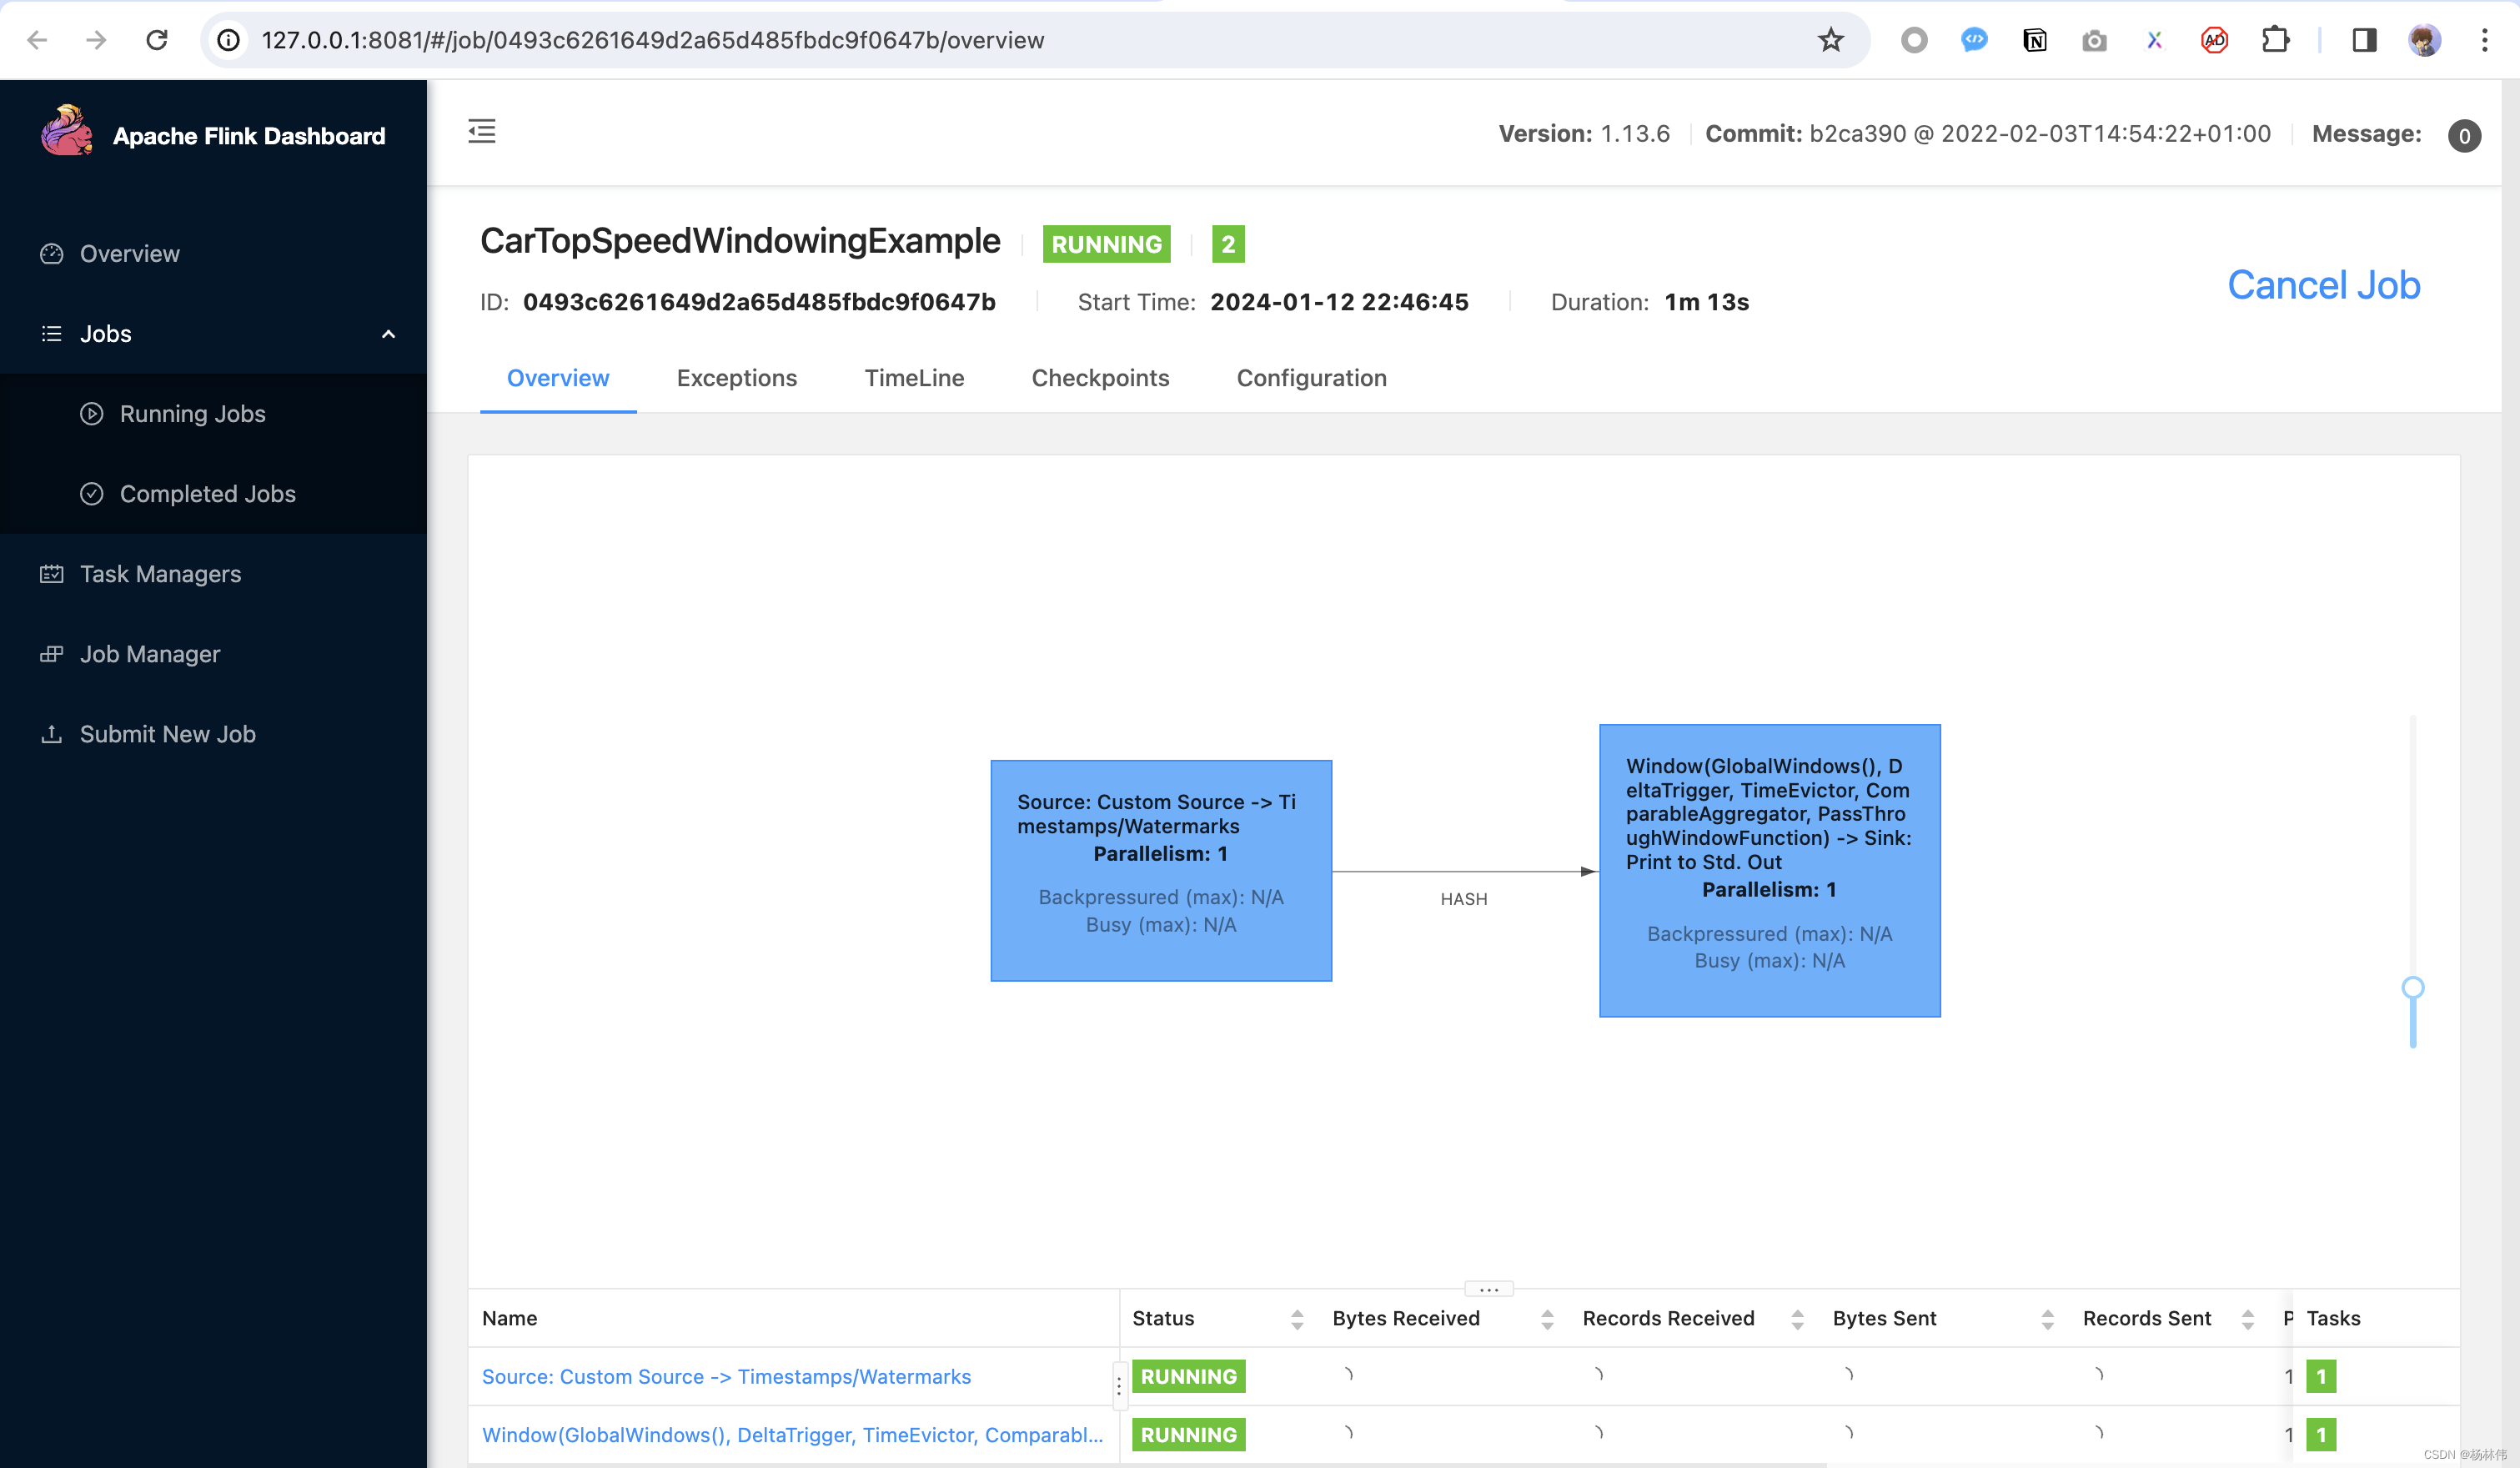Reload the page in the browser
This screenshot has width=2520, height=1468.
(x=157, y=40)
